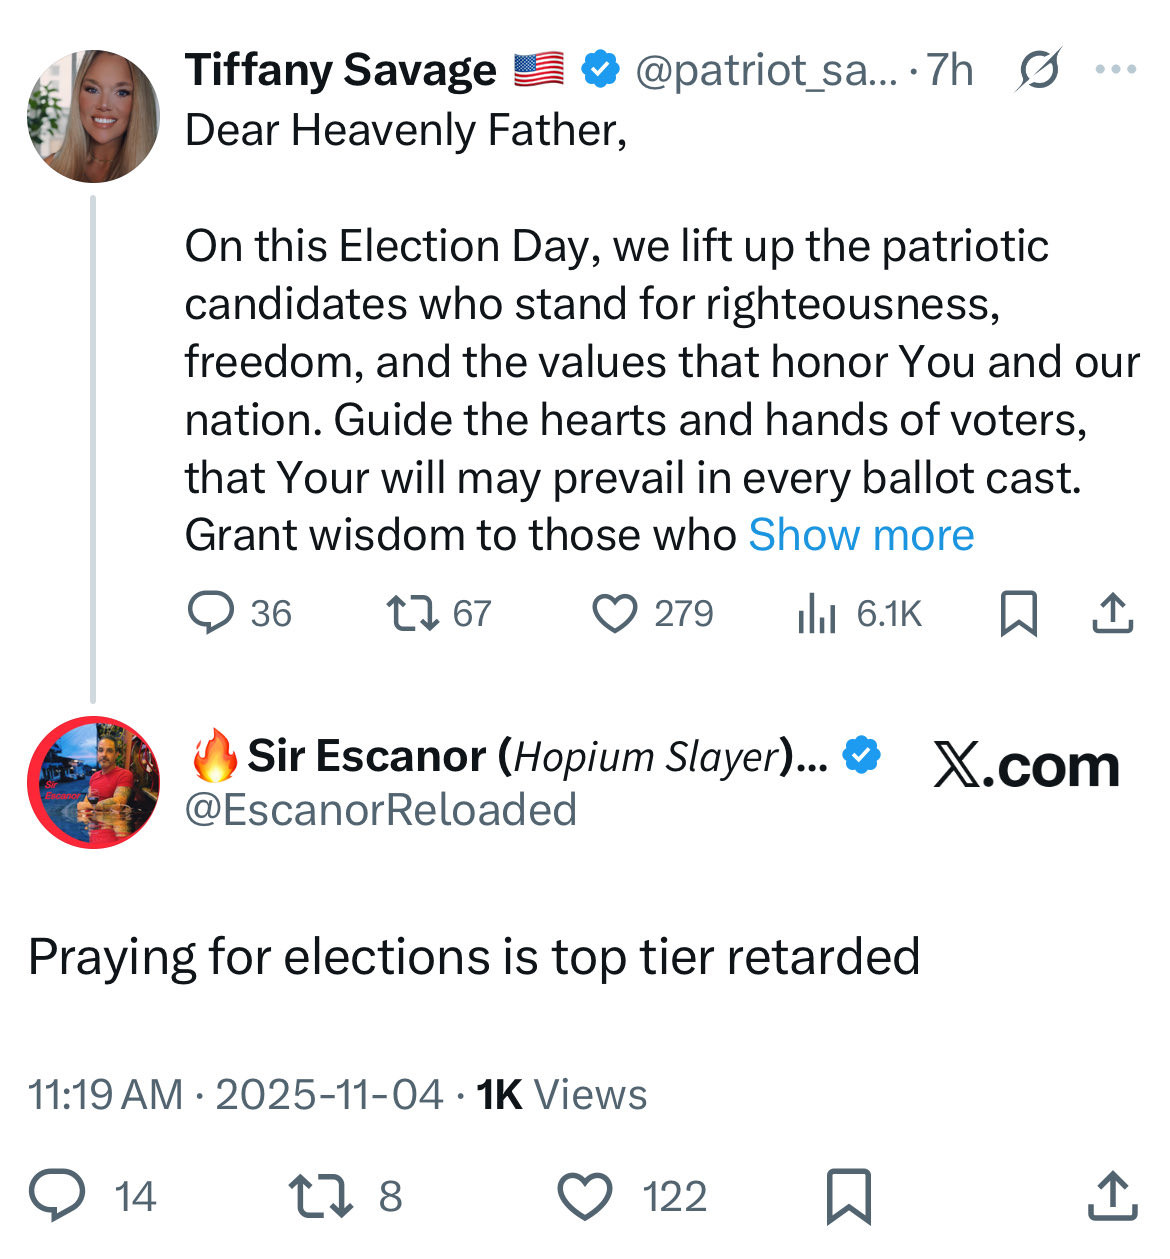Click the @EscanorReloaded handle

click(x=381, y=810)
